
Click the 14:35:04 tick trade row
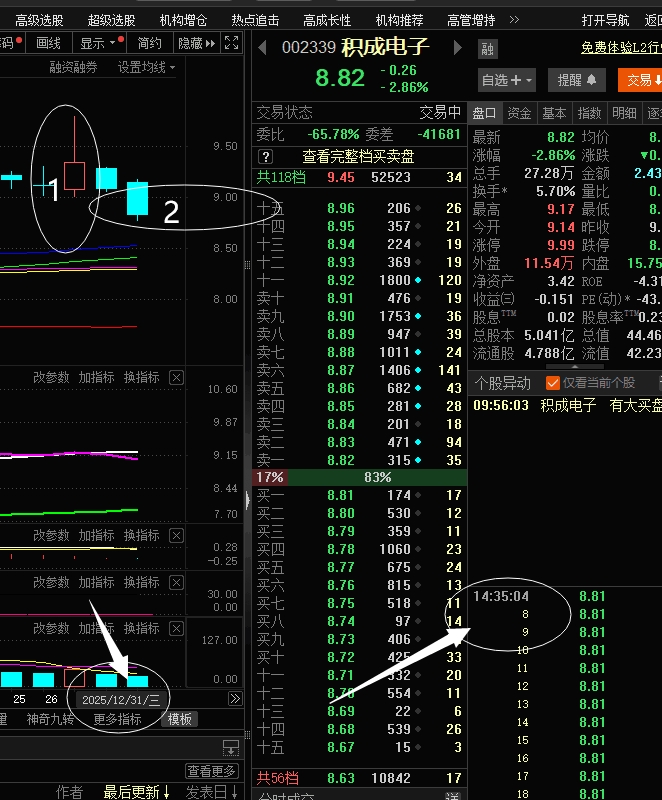tap(565, 596)
